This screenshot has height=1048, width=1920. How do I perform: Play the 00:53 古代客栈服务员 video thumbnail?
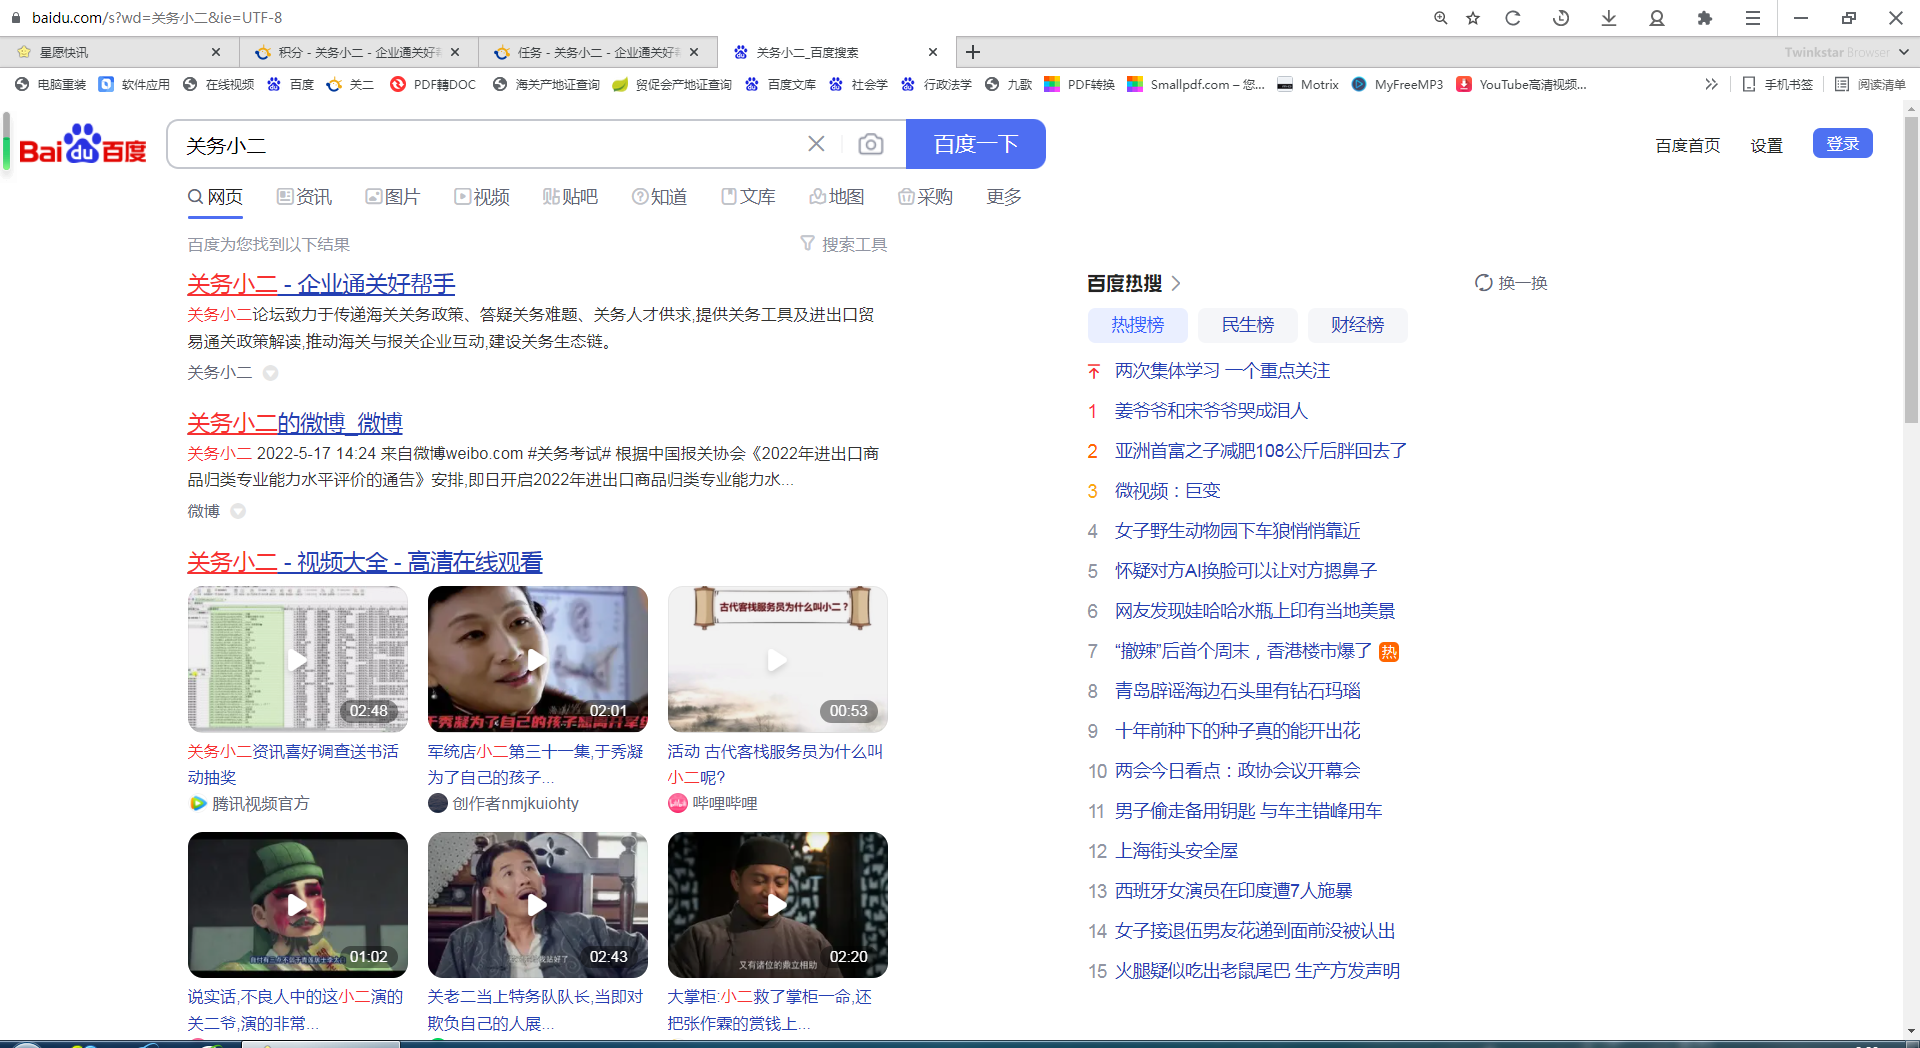point(778,659)
